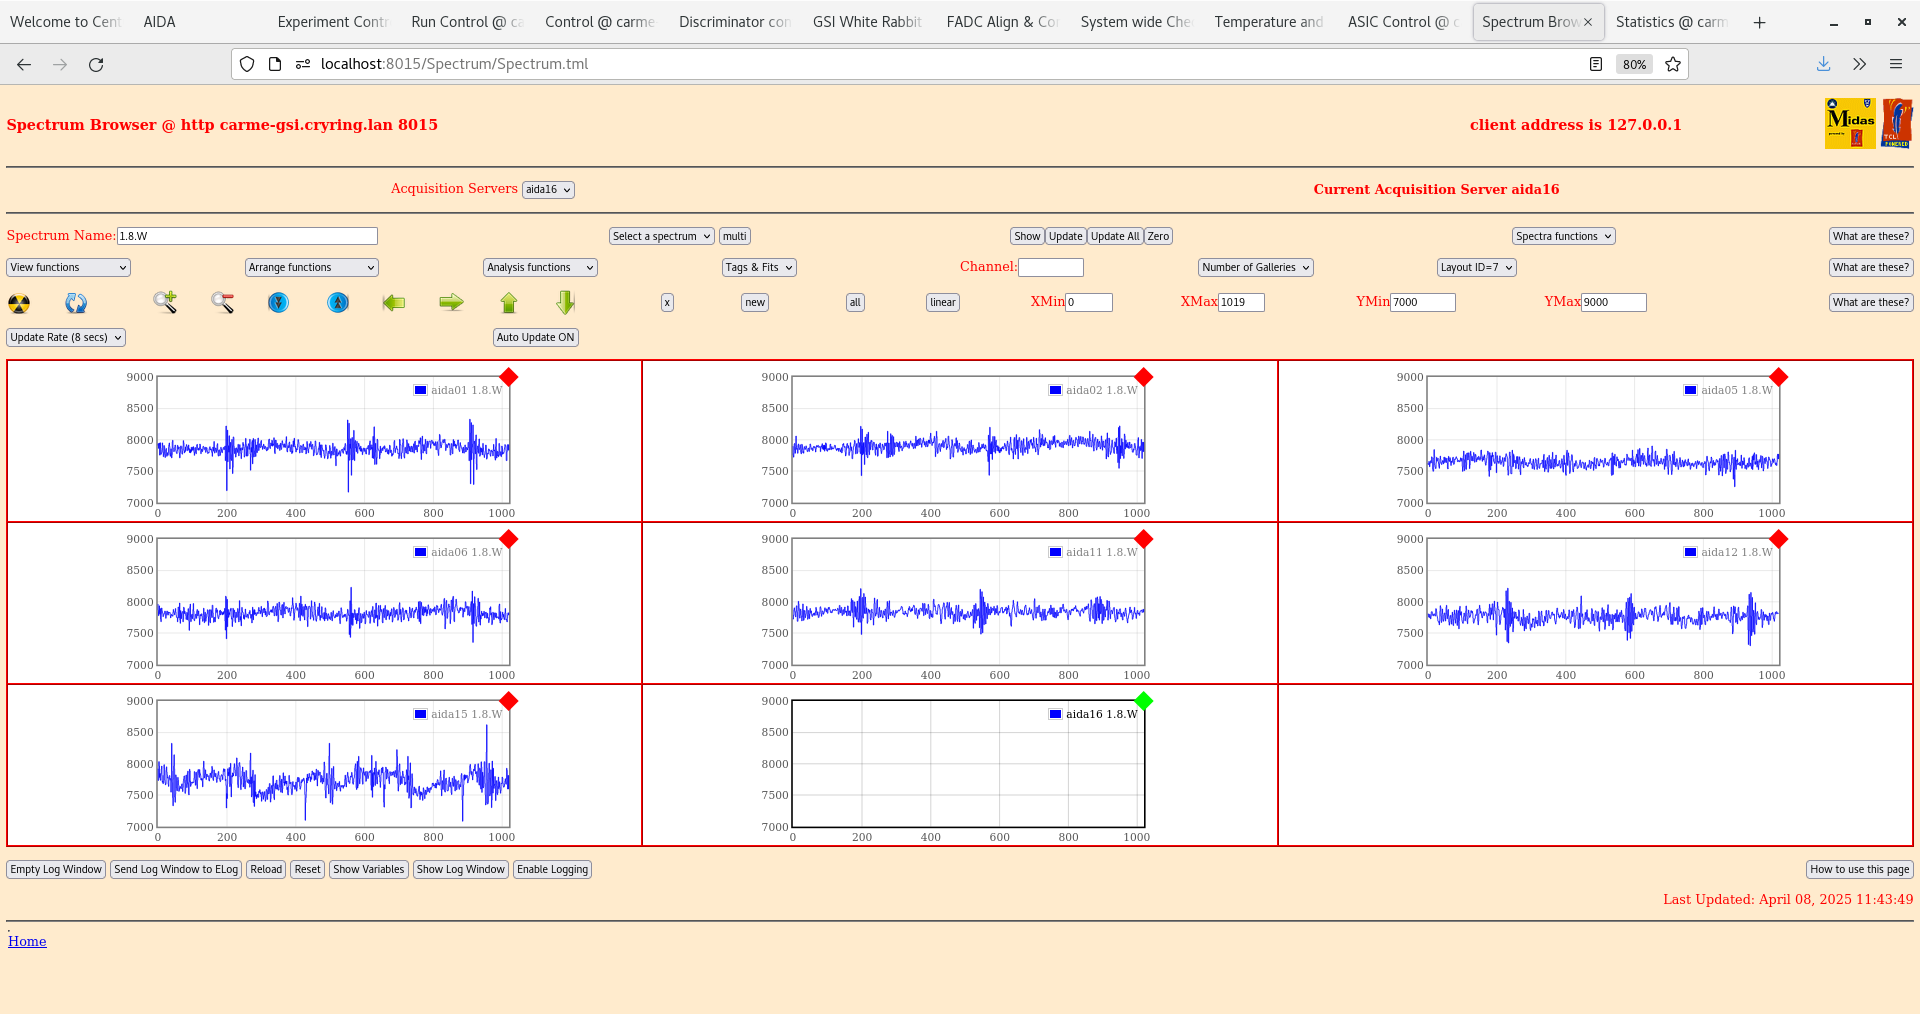Bookmark this page with the star icon
The width and height of the screenshot is (1920, 1014).
(1673, 64)
